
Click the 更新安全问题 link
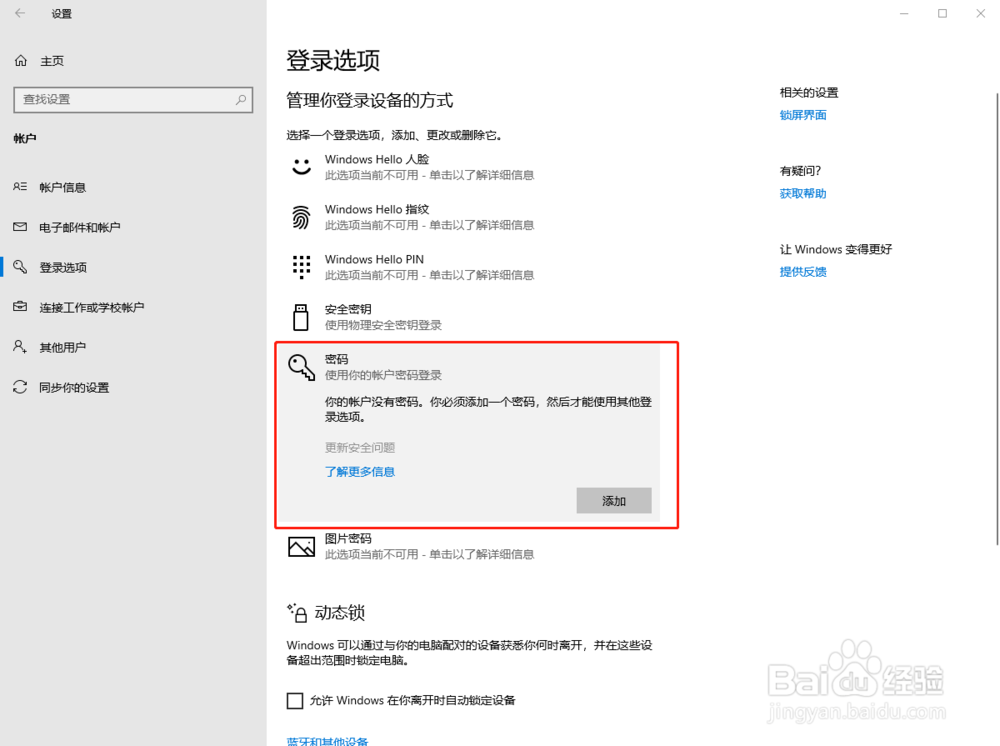pos(360,448)
